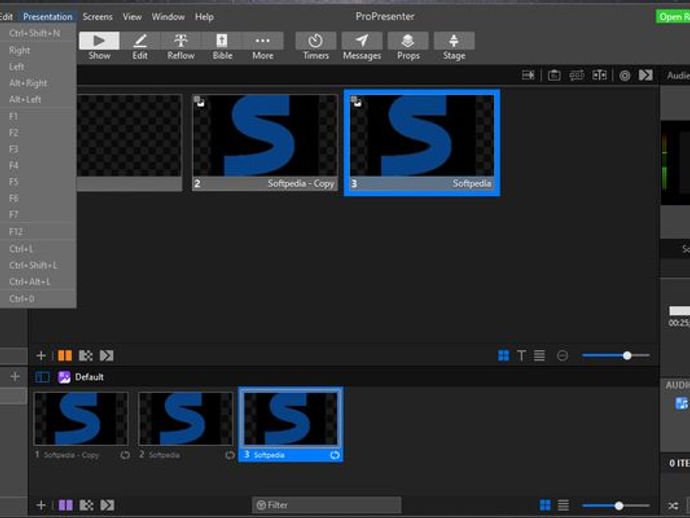Click the split-columns icon in slide header bar
The width and height of the screenshot is (690, 518).
pyautogui.click(x=599, y=75)
